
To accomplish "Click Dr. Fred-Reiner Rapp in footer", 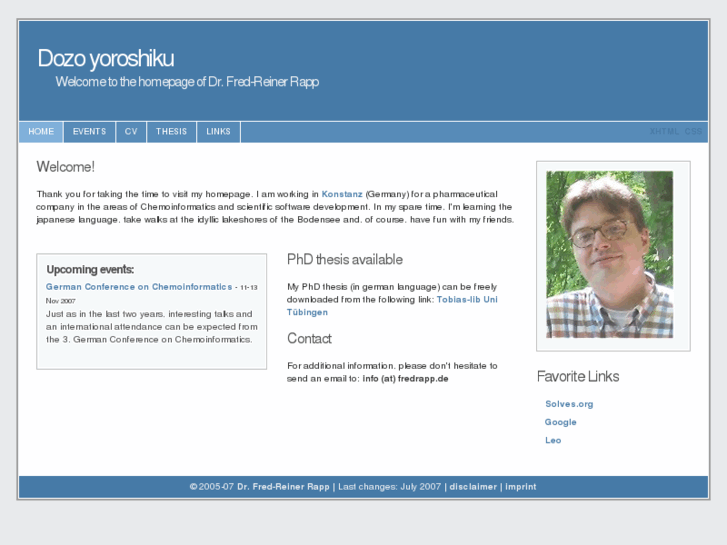I will [x=283, y=487].
